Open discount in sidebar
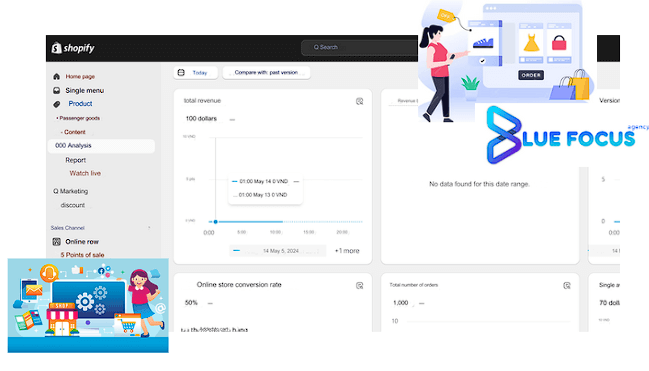 click(72, 205)
